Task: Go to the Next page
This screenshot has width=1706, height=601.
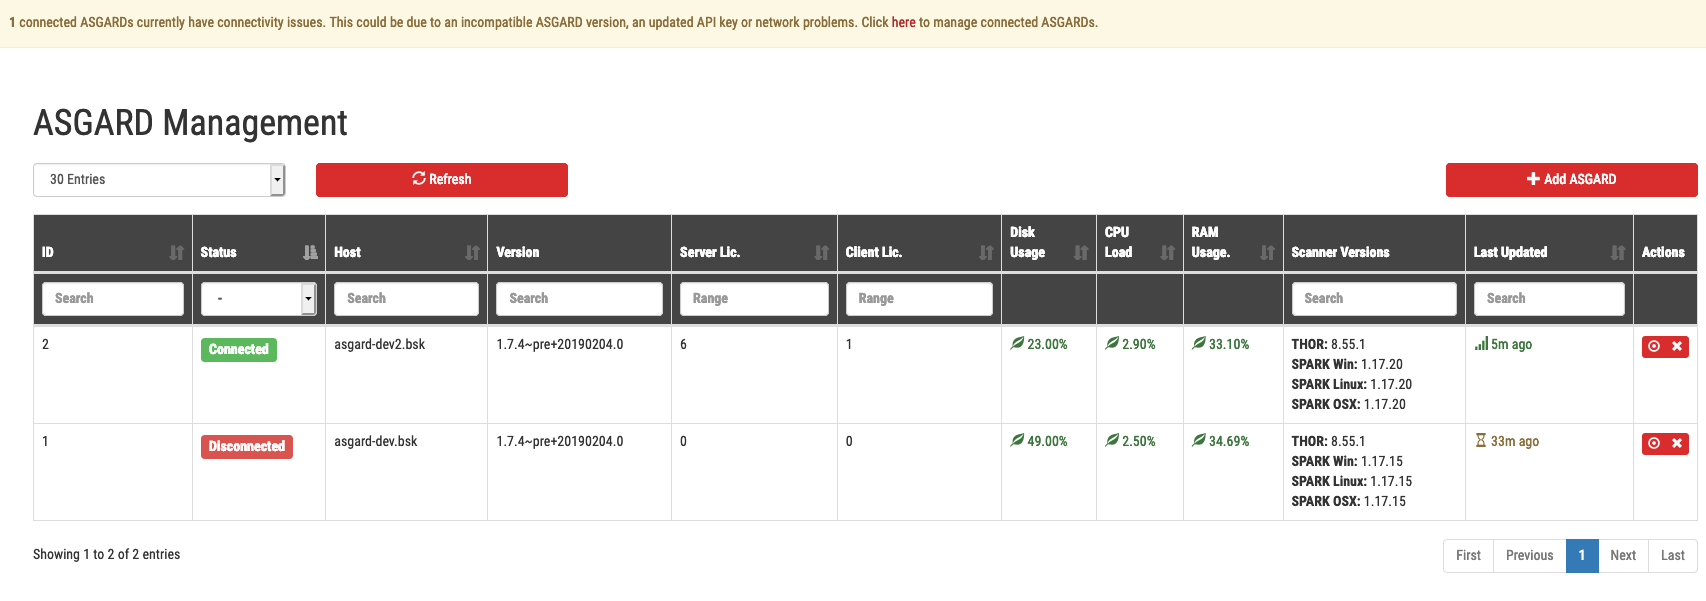Action: (x=1622, y=556)
